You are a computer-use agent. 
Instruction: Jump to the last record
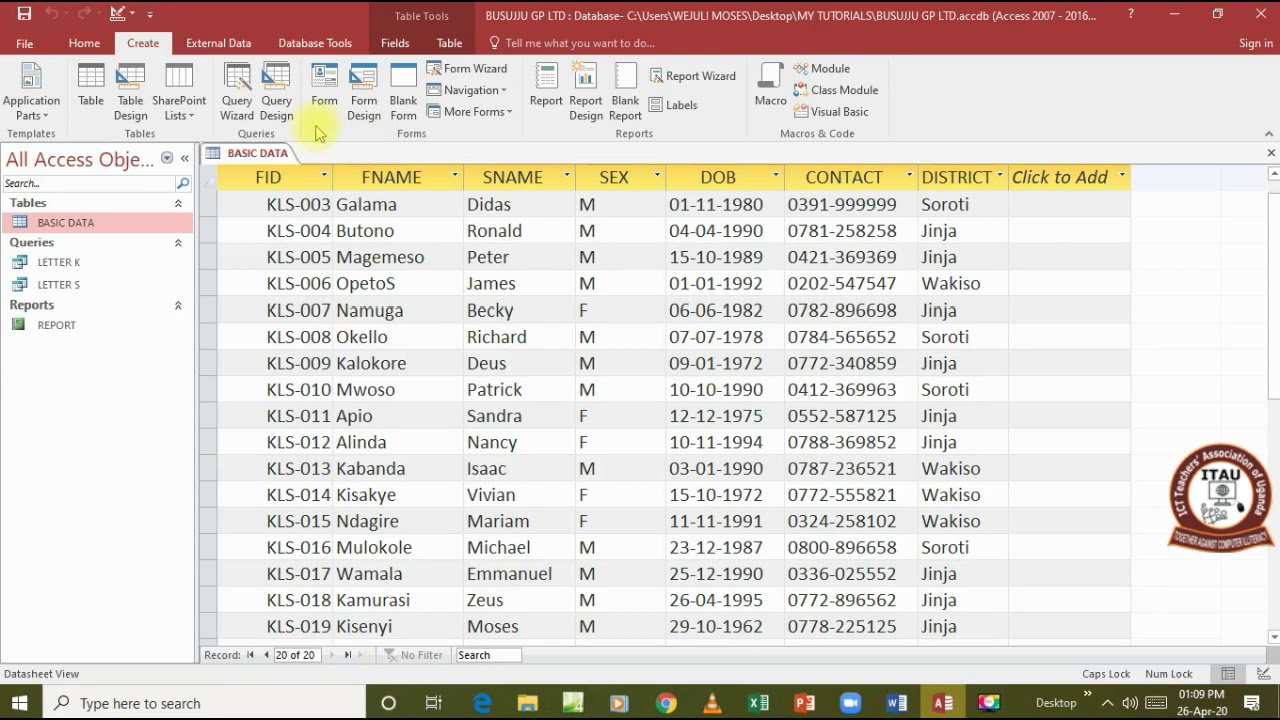tap(347, 655)
